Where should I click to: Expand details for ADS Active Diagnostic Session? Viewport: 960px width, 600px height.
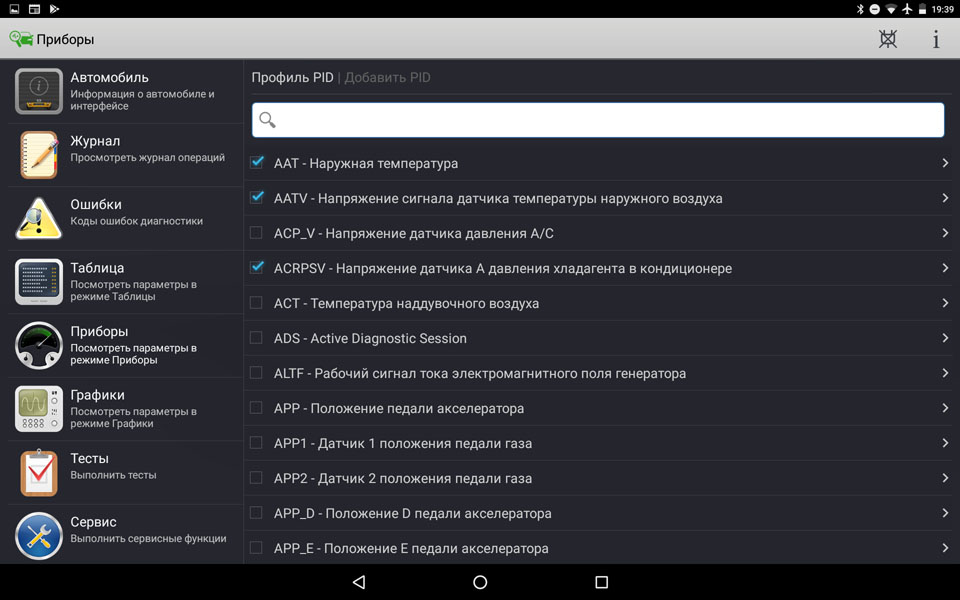pos(944,338)
